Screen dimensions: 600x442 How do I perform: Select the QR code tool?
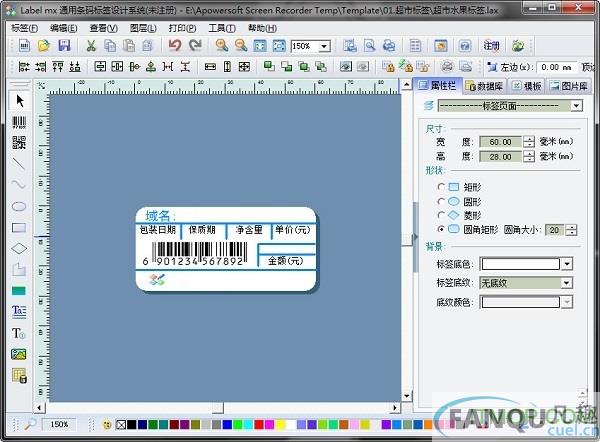click(19, 143)
